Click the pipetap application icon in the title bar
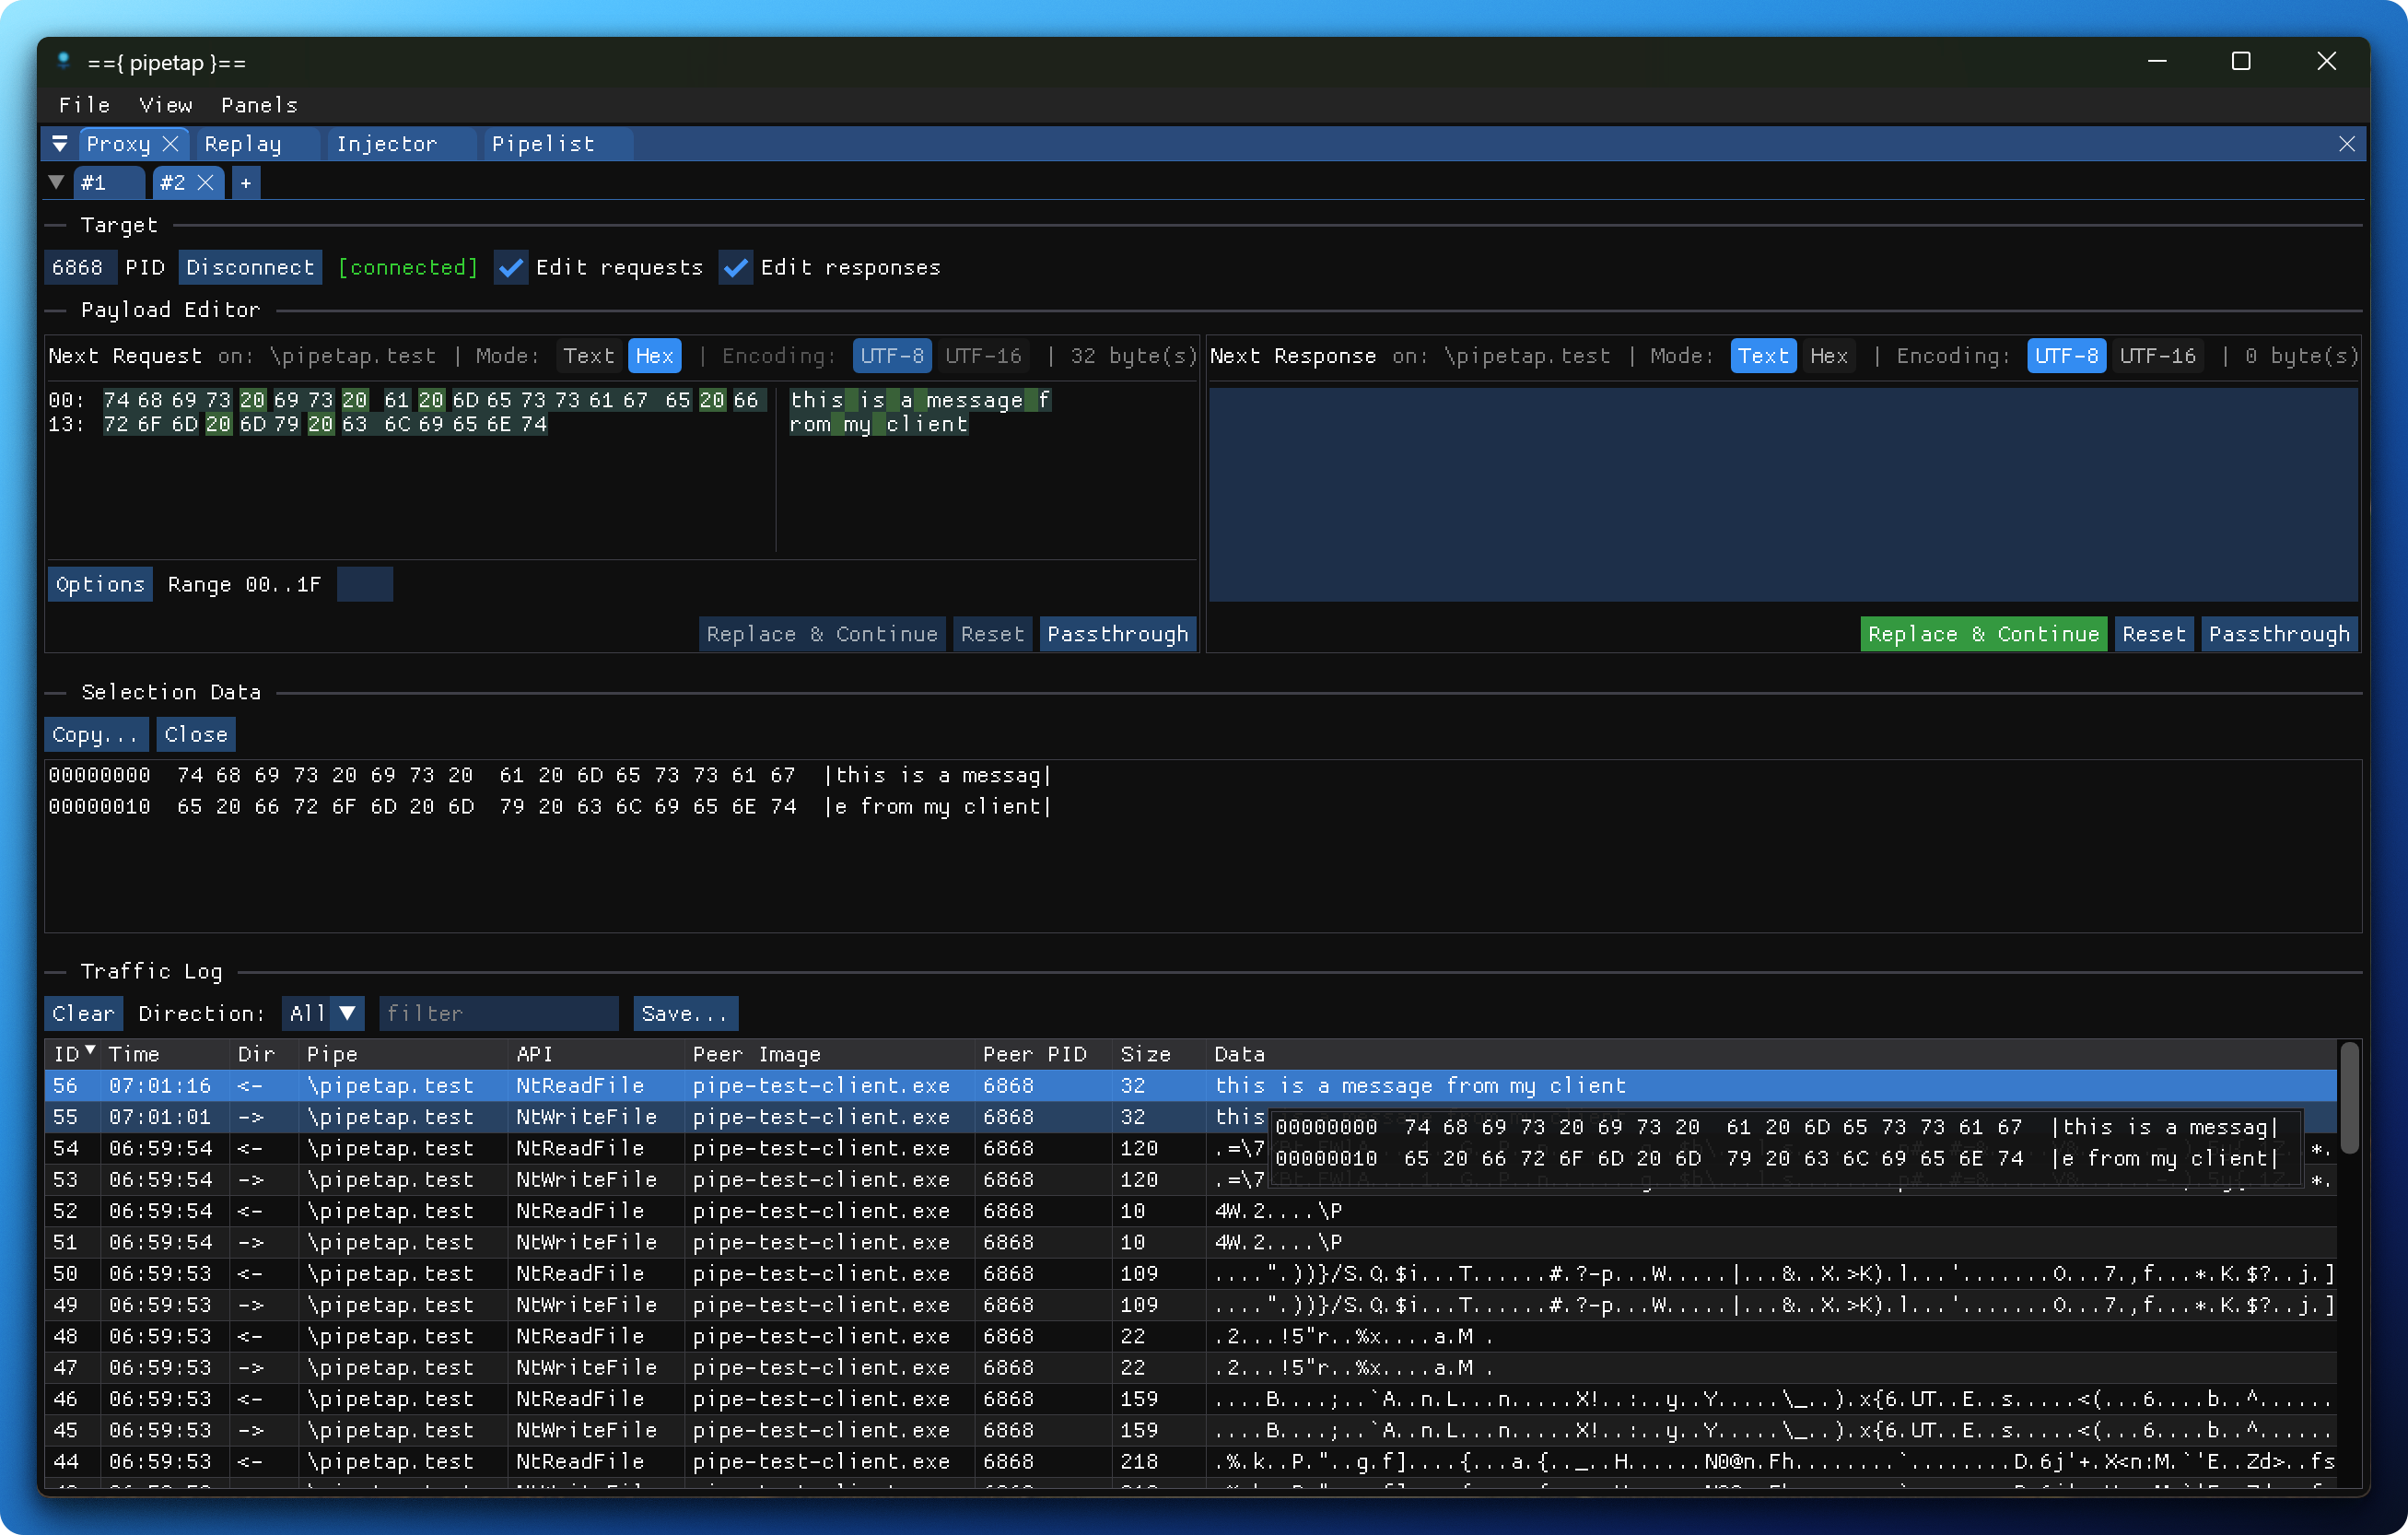Image resolution: width=2408 pixels, height=1535 pixels. click(x=63, y=62)
